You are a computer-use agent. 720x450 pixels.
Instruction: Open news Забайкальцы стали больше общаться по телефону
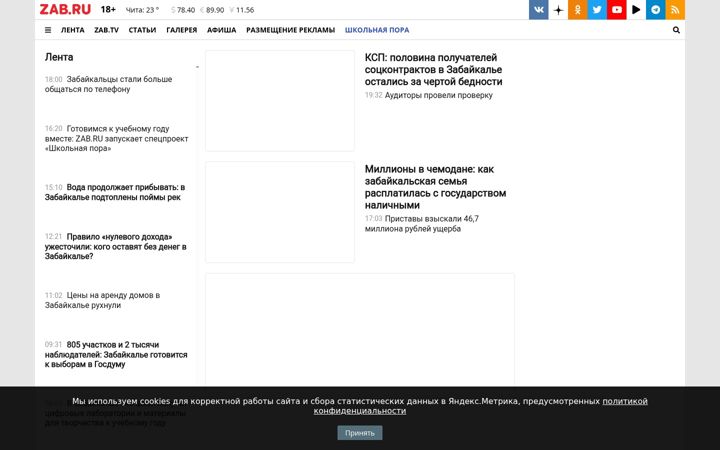tap(108, 84)
